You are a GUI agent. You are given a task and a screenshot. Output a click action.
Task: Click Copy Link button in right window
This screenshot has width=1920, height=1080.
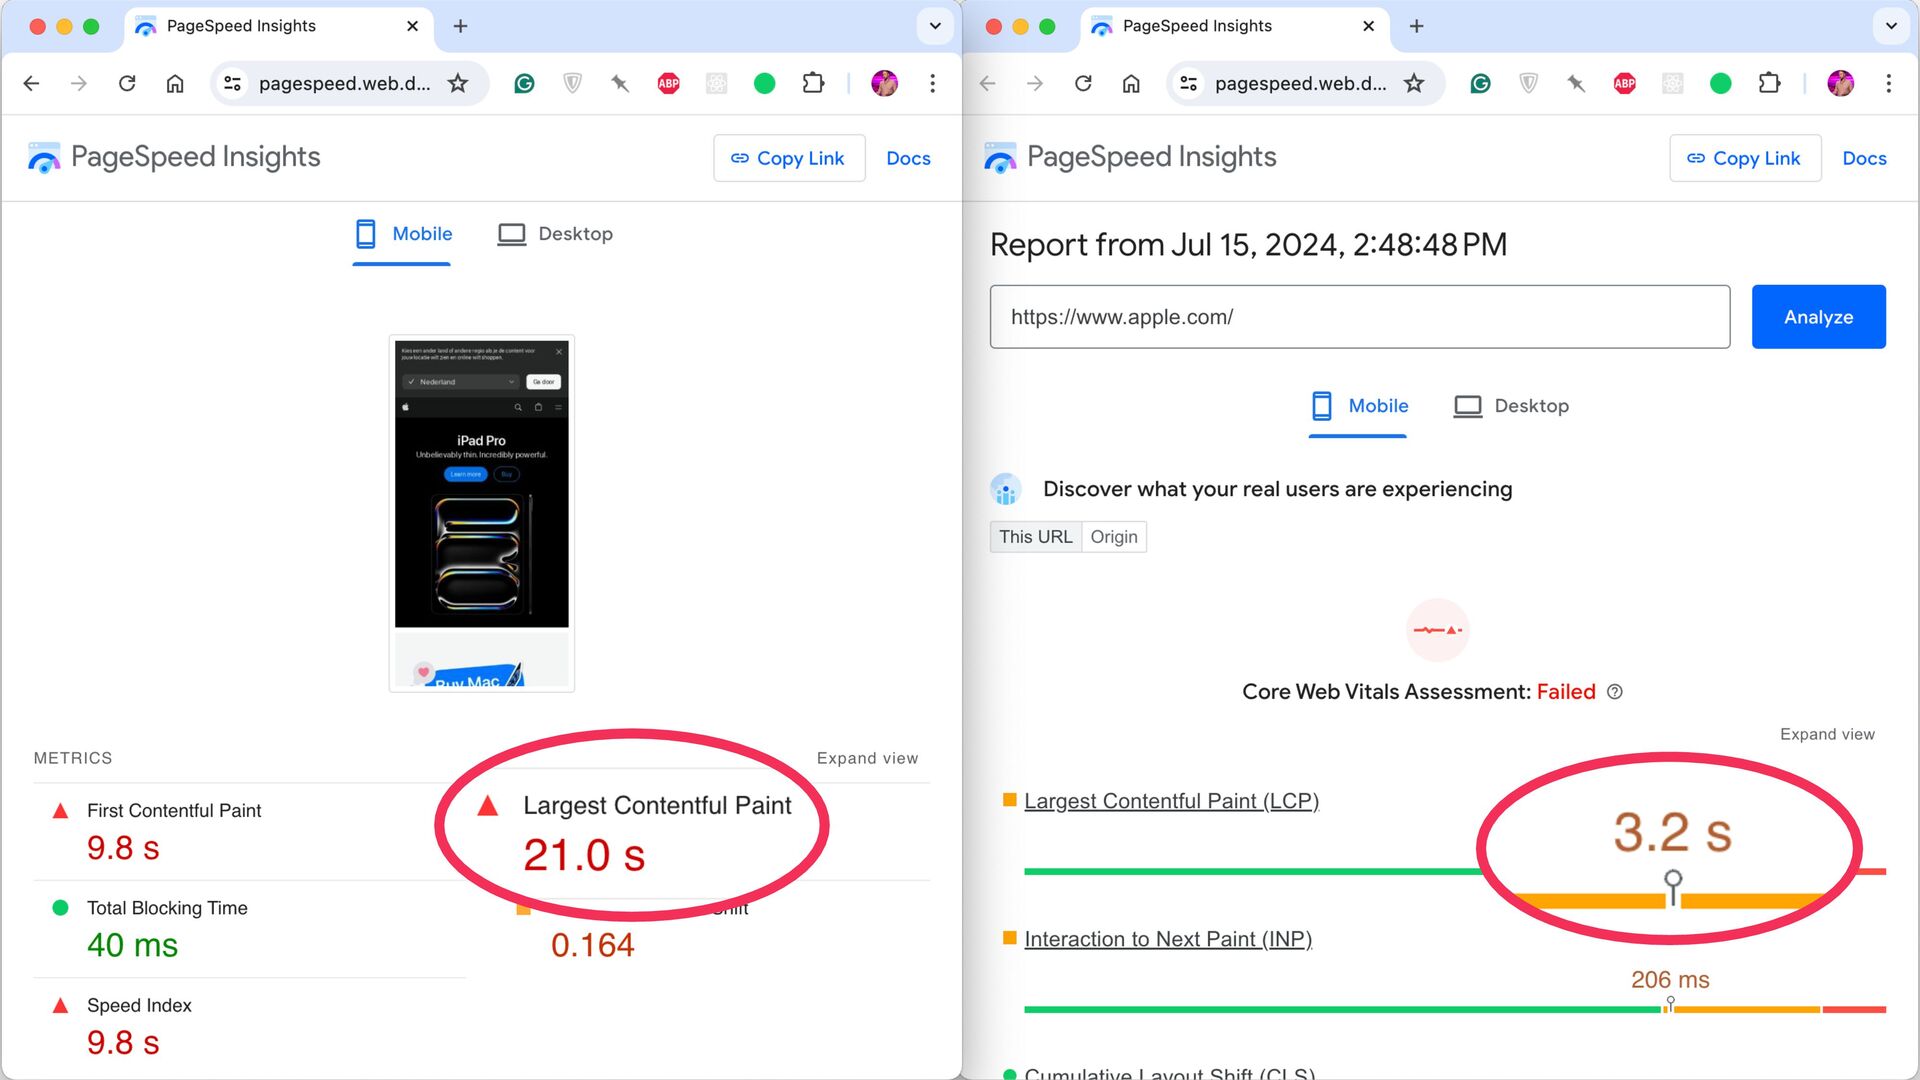coord(1745,158)
